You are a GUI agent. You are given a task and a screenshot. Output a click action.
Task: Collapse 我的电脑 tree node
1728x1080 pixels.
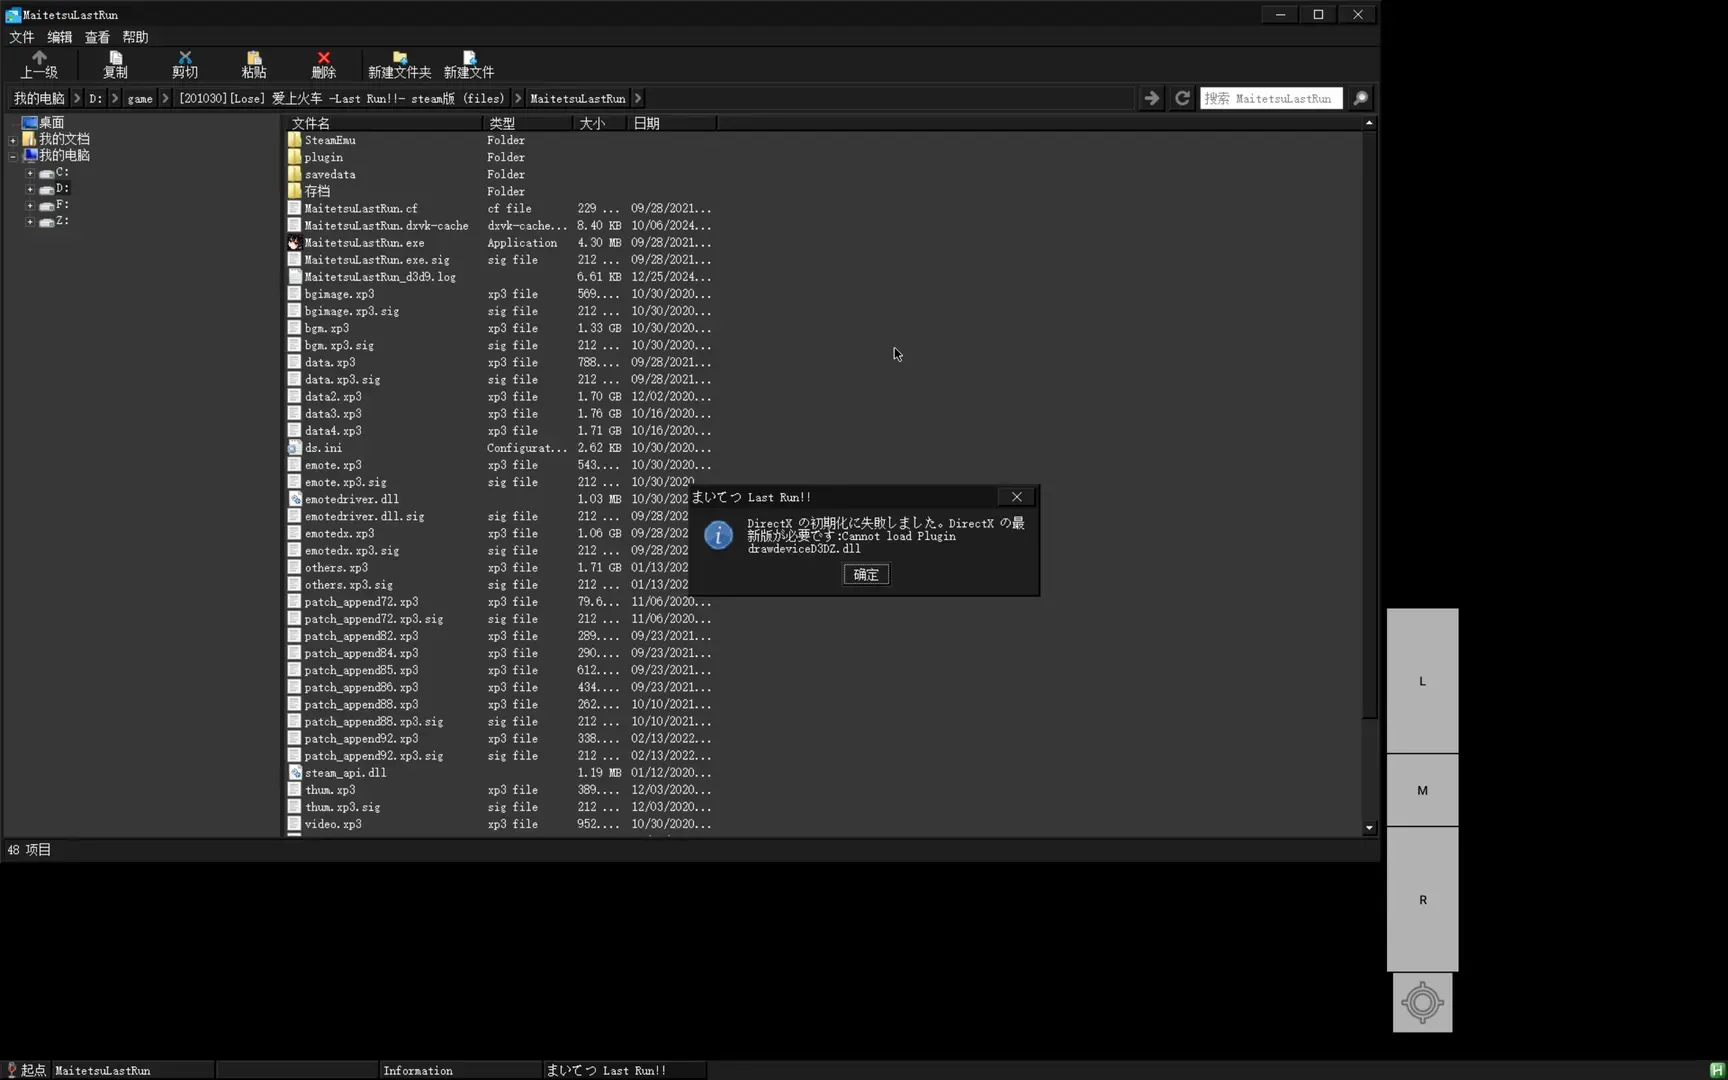coord(13,156)
